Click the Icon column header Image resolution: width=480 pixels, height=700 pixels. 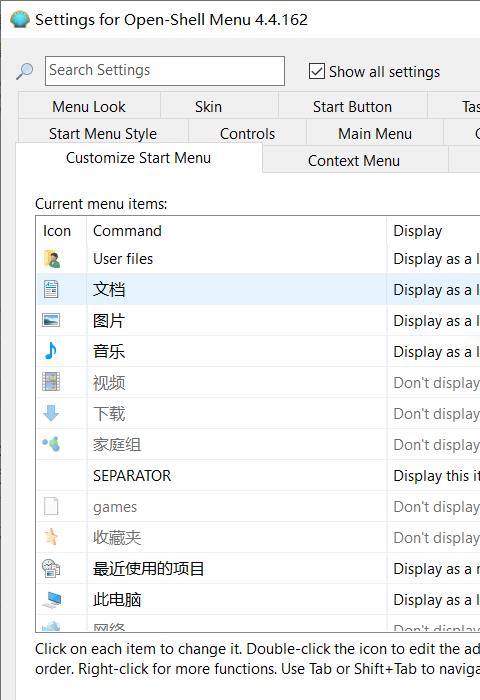pyautogui.click(x=61, y=231)
